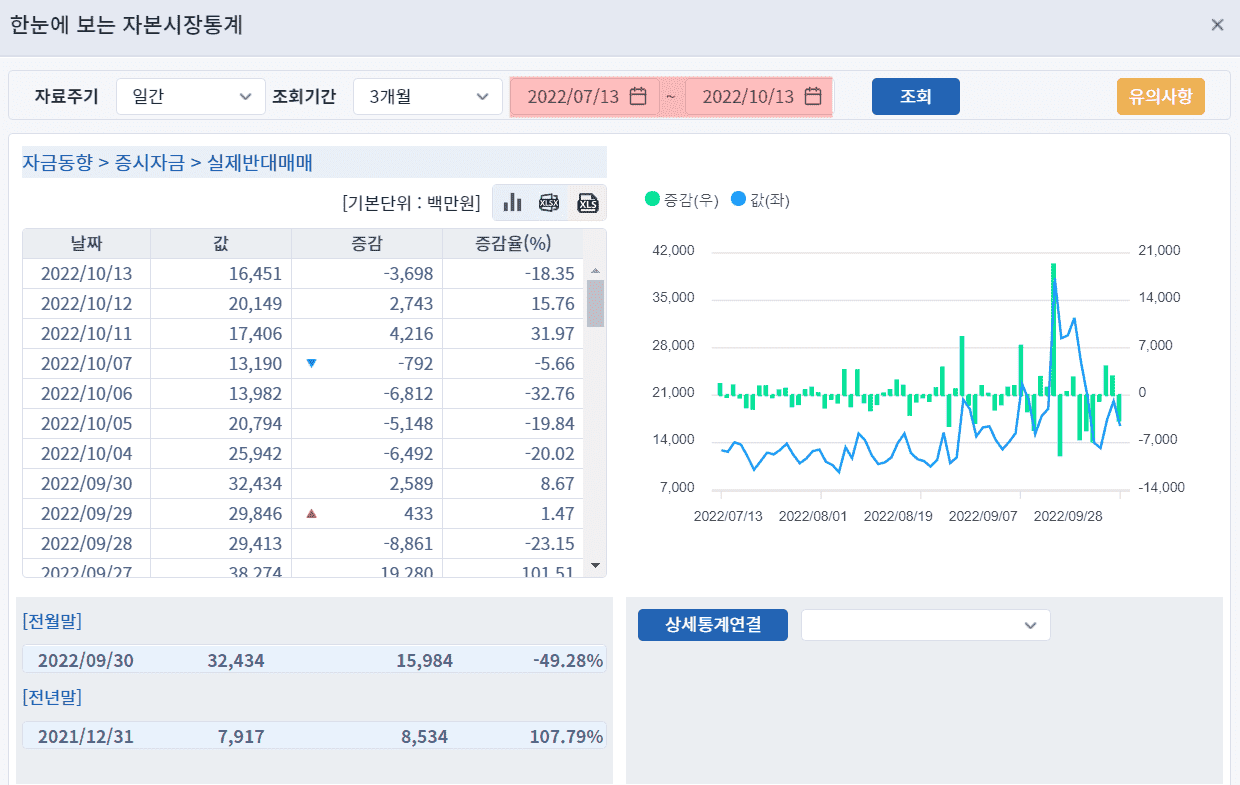
Task: Download data as XLSX file
Action: point(549,203)
